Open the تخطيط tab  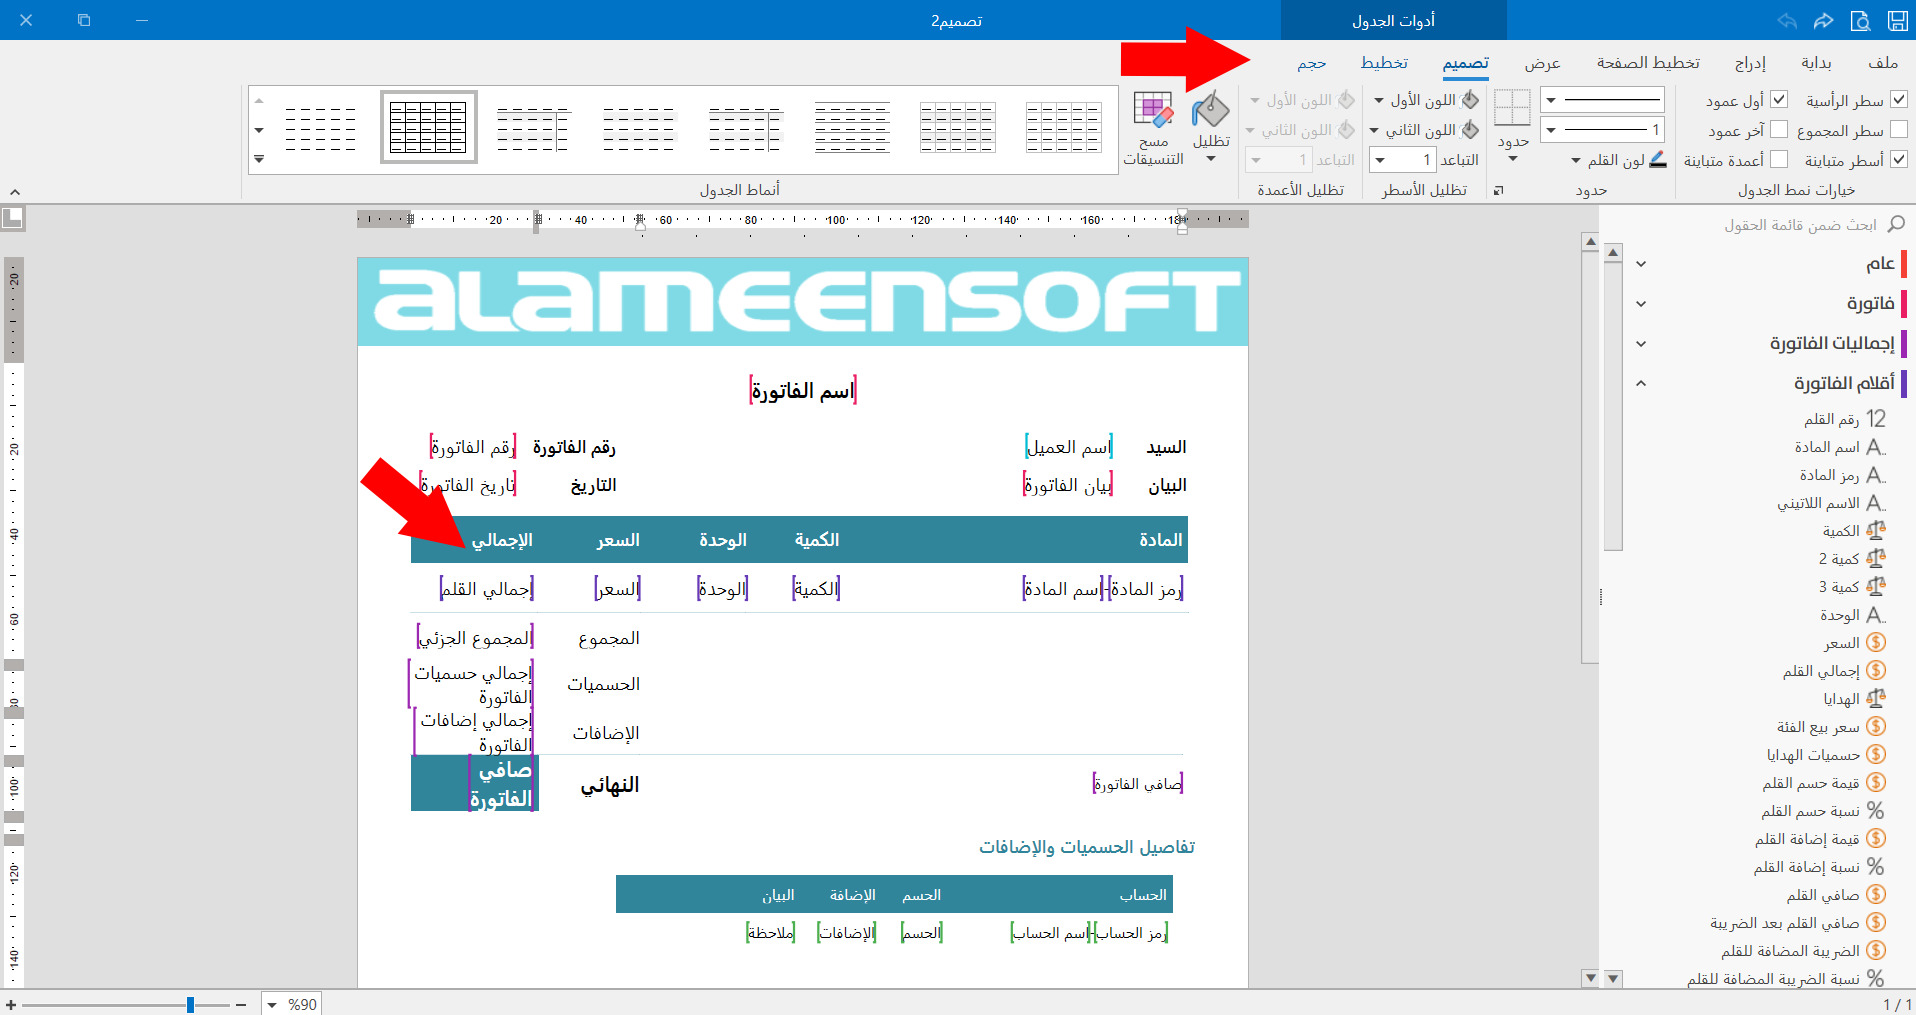(x=1384, y=62)
